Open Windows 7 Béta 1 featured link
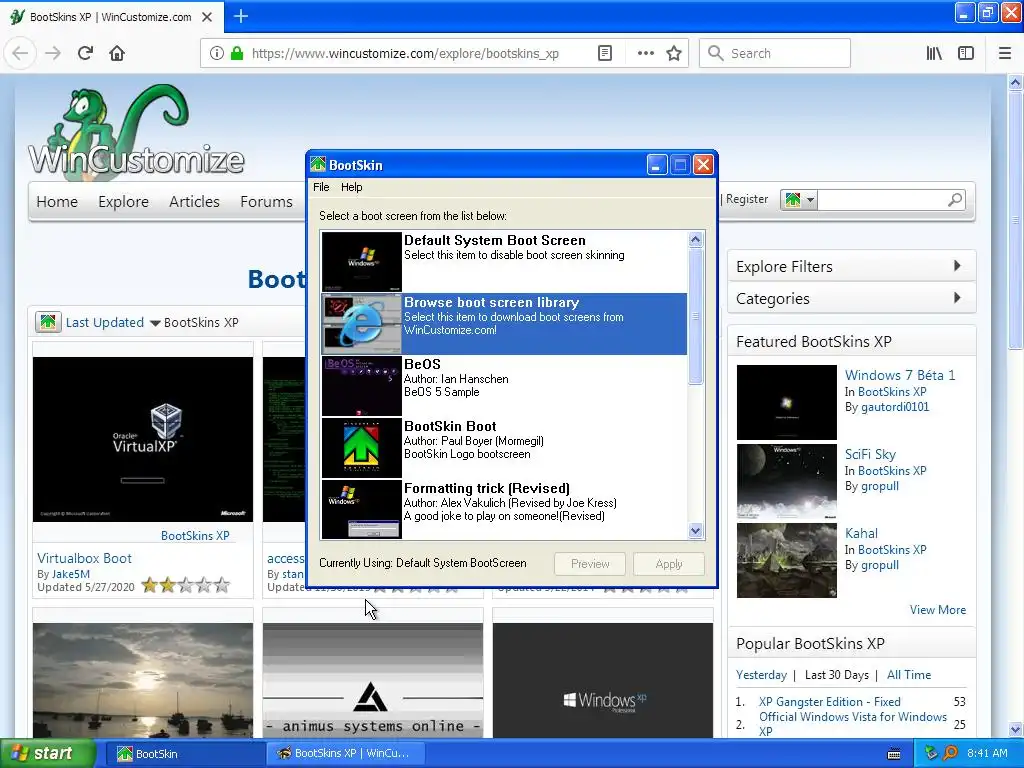The width and height of the screenshot is (1024, 768). [x=900, y=375]
